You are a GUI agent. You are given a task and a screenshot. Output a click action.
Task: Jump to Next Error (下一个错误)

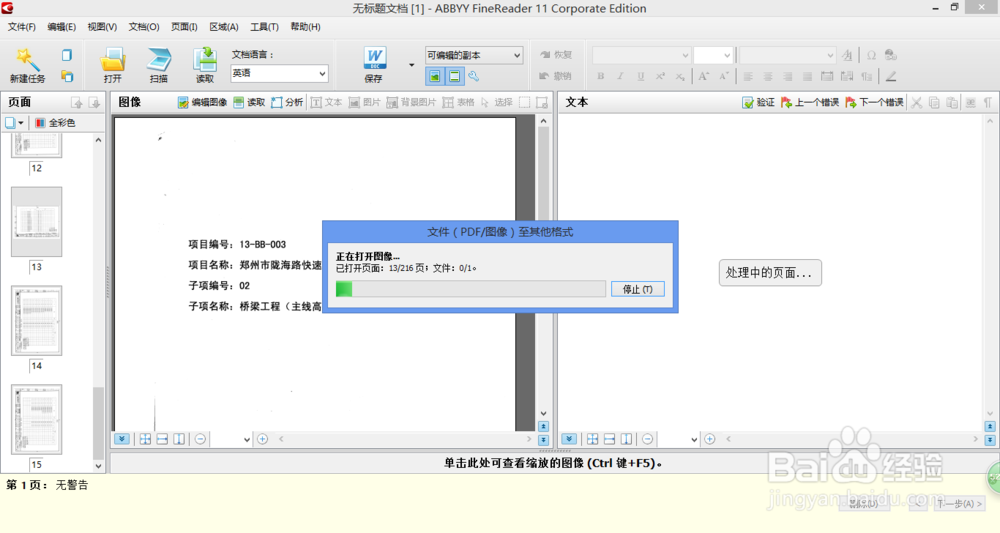point(874,102)
